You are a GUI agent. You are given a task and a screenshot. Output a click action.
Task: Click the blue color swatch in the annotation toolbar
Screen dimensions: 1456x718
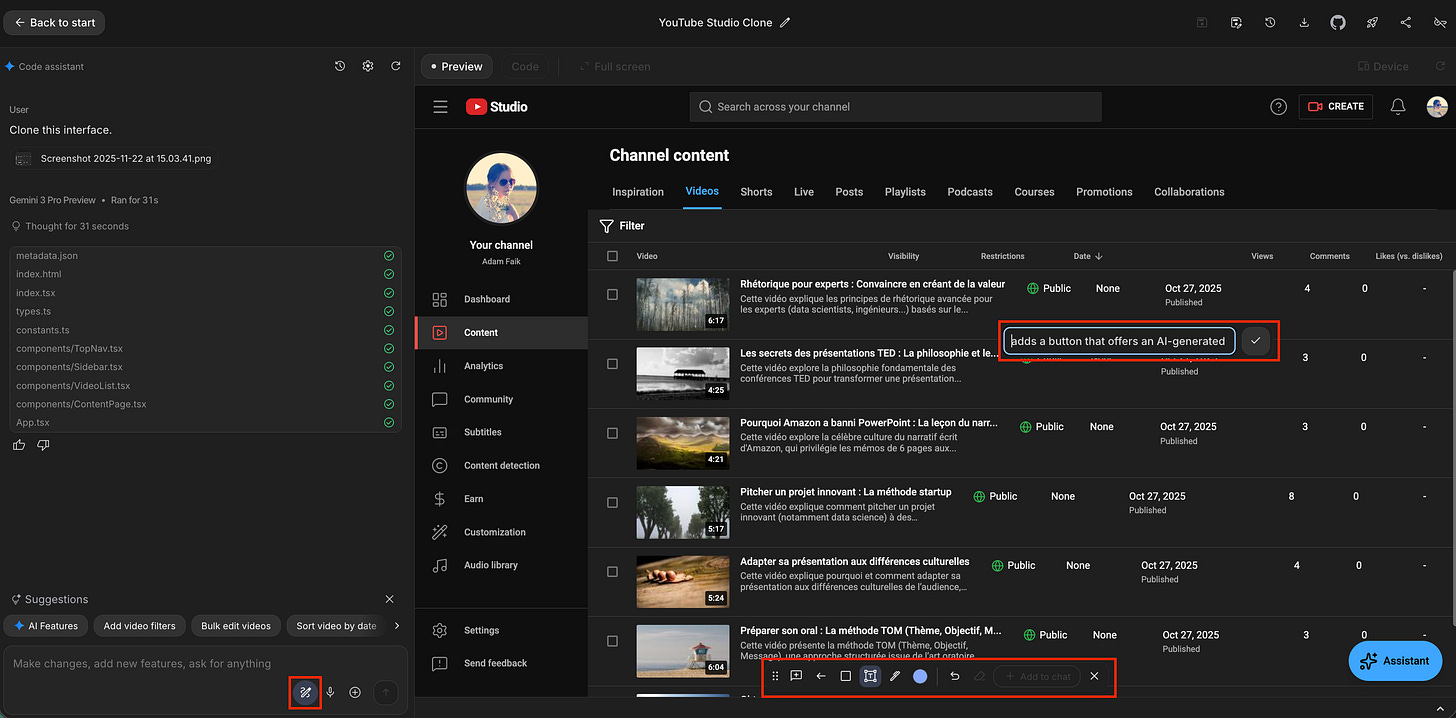[919, 676]
